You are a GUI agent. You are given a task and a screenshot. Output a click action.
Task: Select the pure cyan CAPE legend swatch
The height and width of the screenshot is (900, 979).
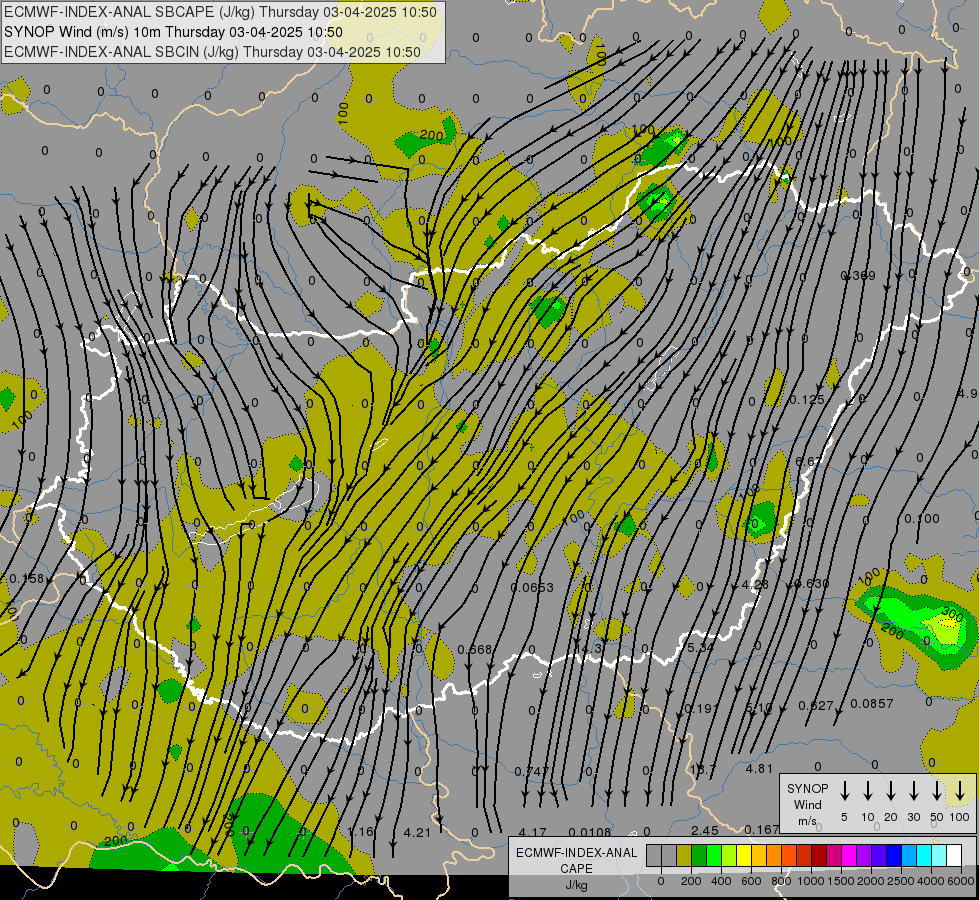(923, 856)
